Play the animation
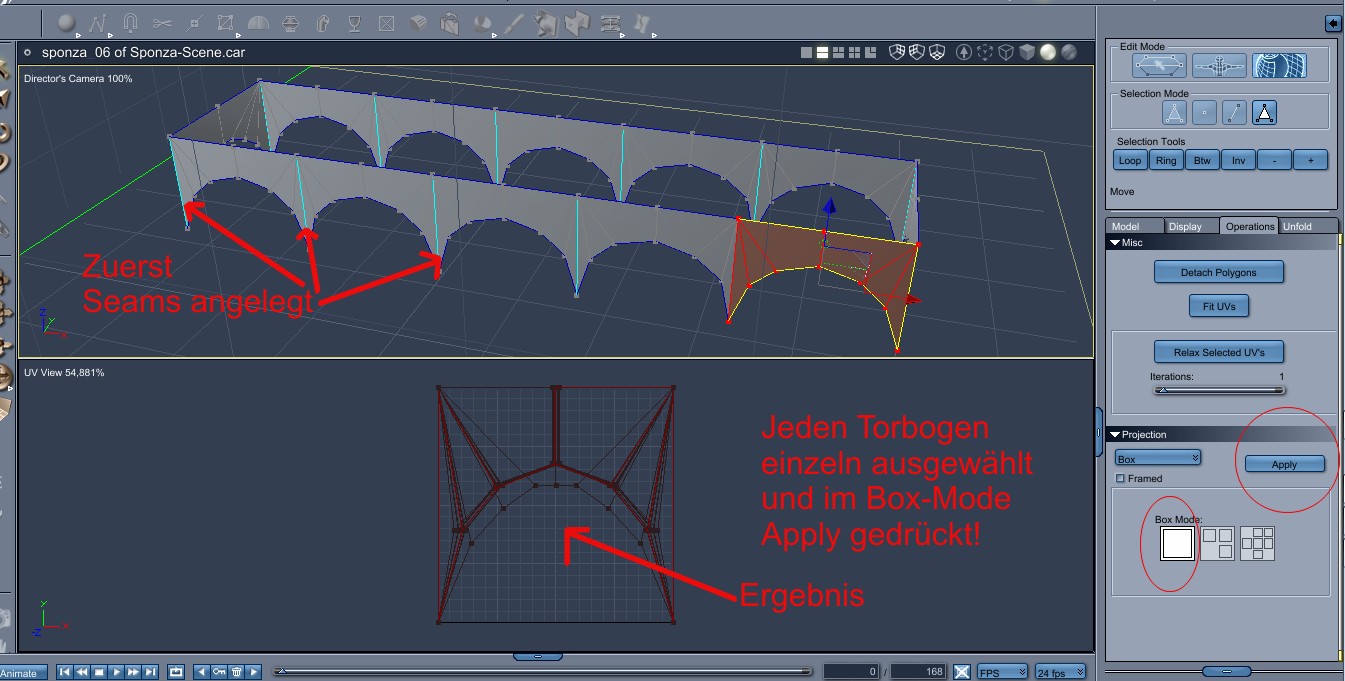Screen dimensions: 1345x681 pos(116,672)
